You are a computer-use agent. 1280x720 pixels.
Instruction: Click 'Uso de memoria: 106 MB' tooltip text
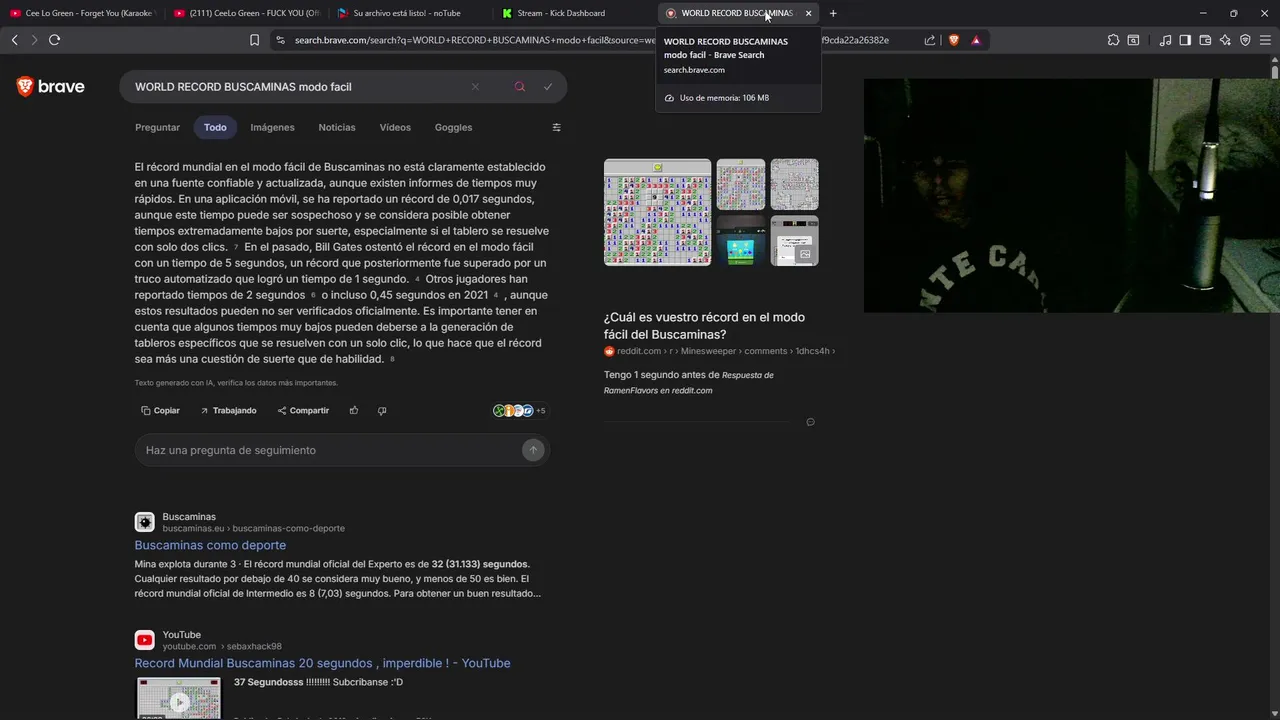(x=724, y=98)
